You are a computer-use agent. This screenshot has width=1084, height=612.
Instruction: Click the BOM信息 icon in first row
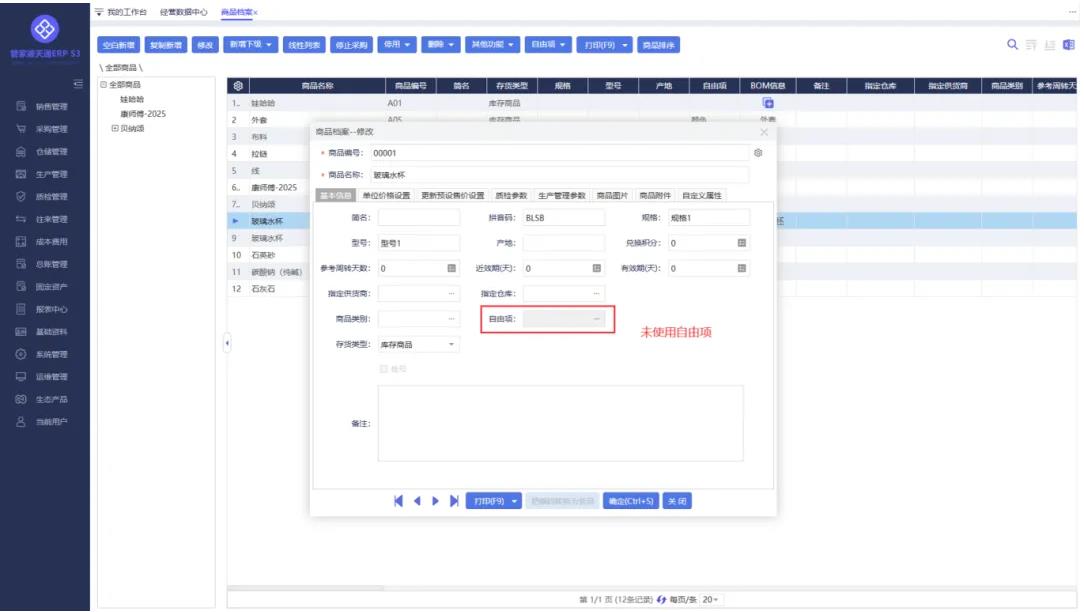(768, 103)
